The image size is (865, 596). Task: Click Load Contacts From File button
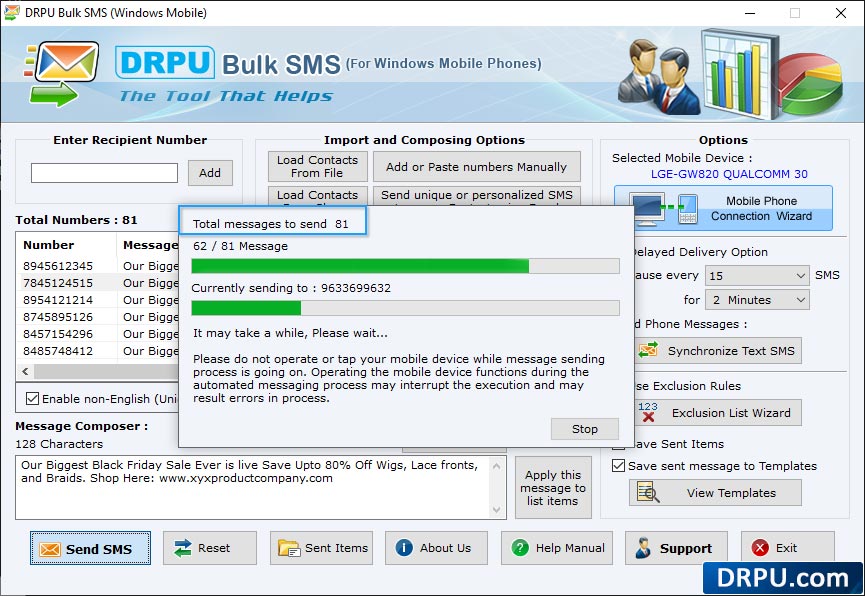(x=317, y=166)
